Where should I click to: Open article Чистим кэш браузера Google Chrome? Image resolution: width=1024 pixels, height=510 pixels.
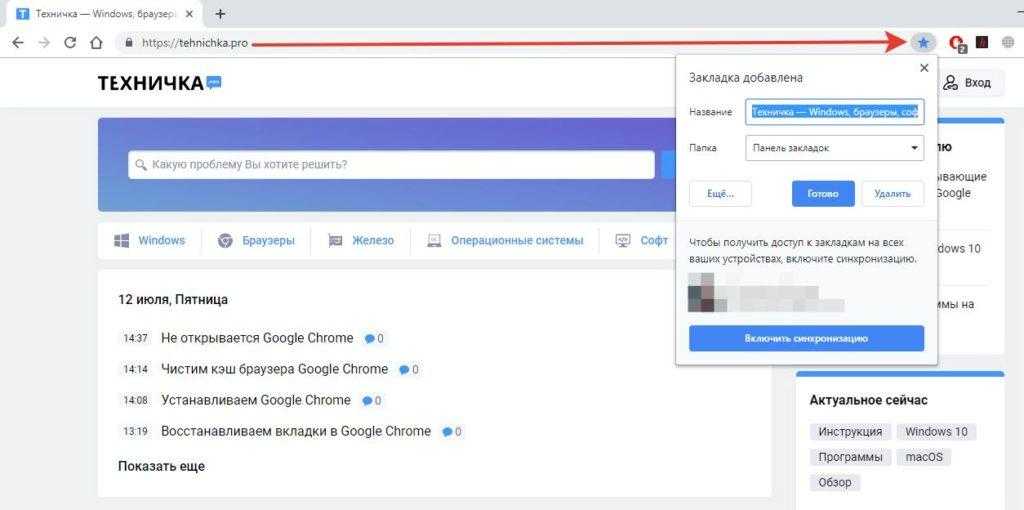pos(274,369)
